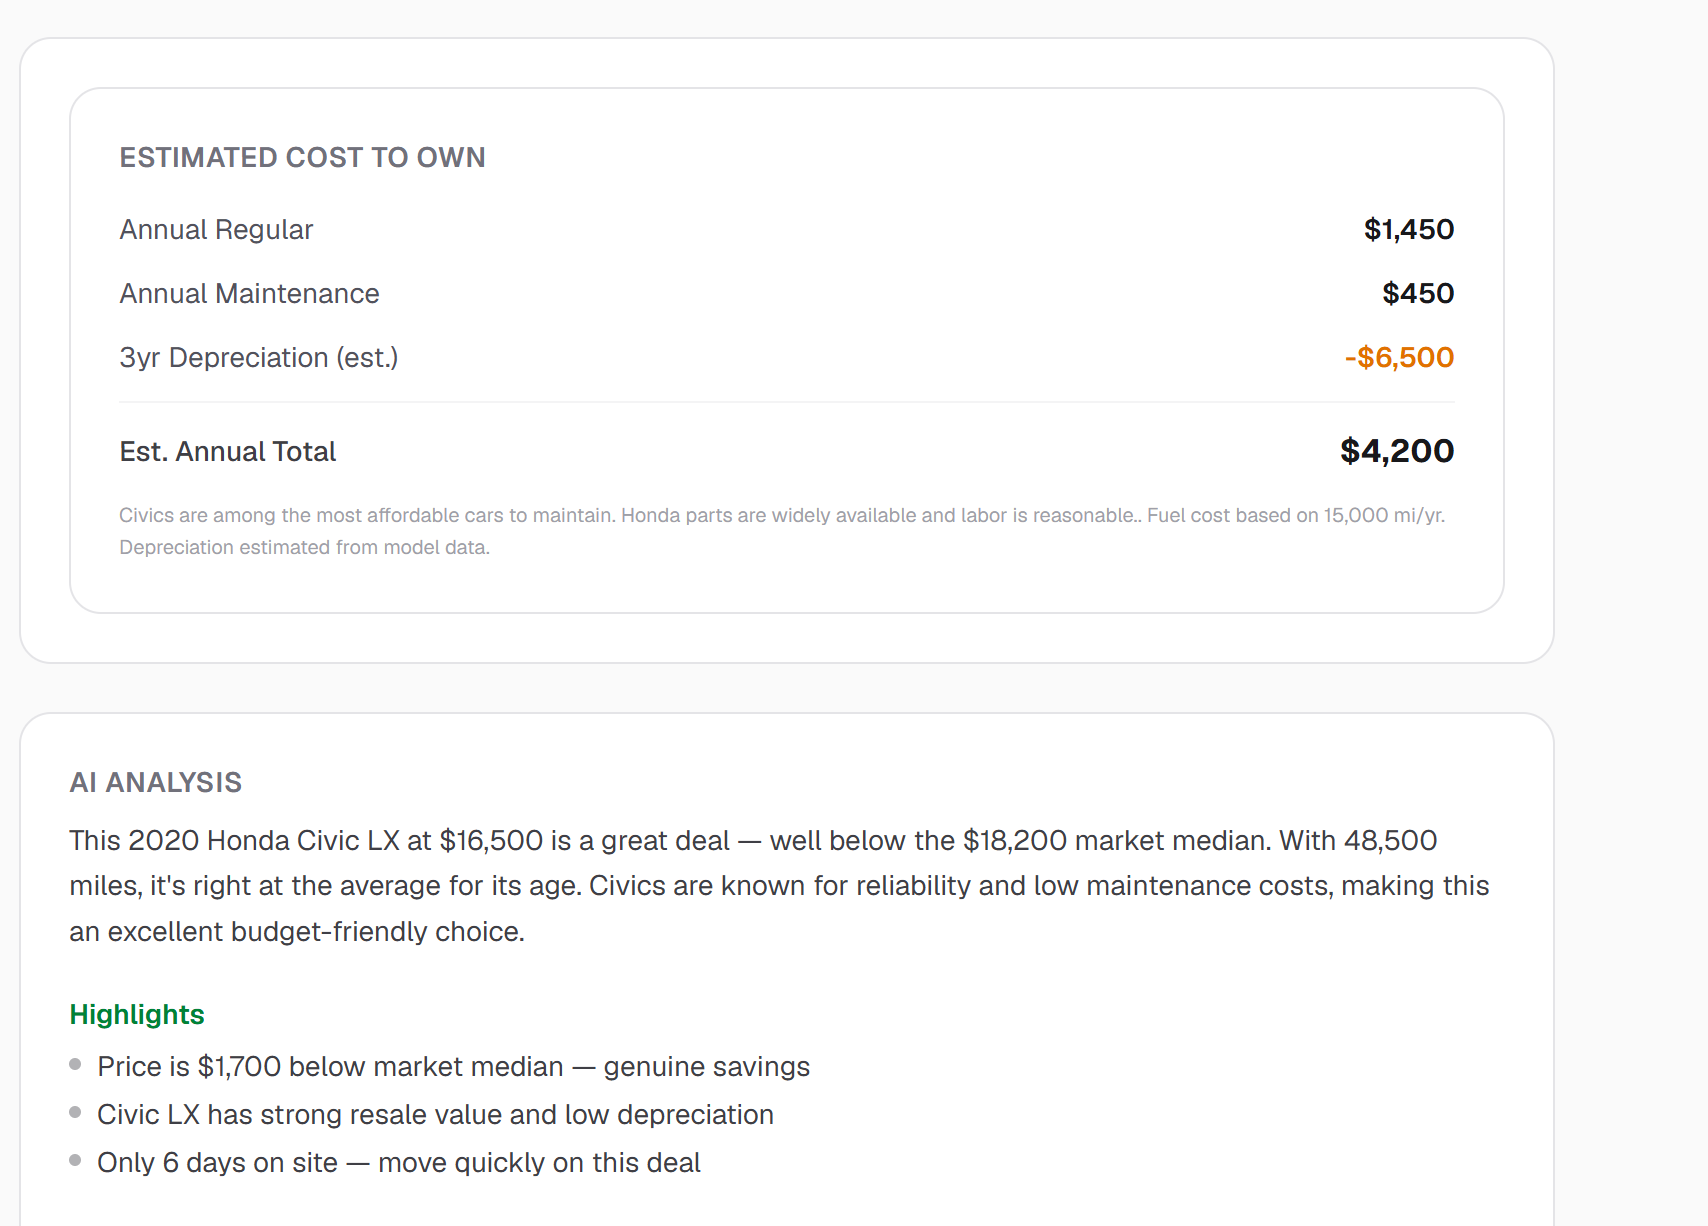Image resolution: width=1708 pixels, height=1226 pixels.
Task: Select the '3yr Depreciation (est.)' label
Action: point(259,358)
